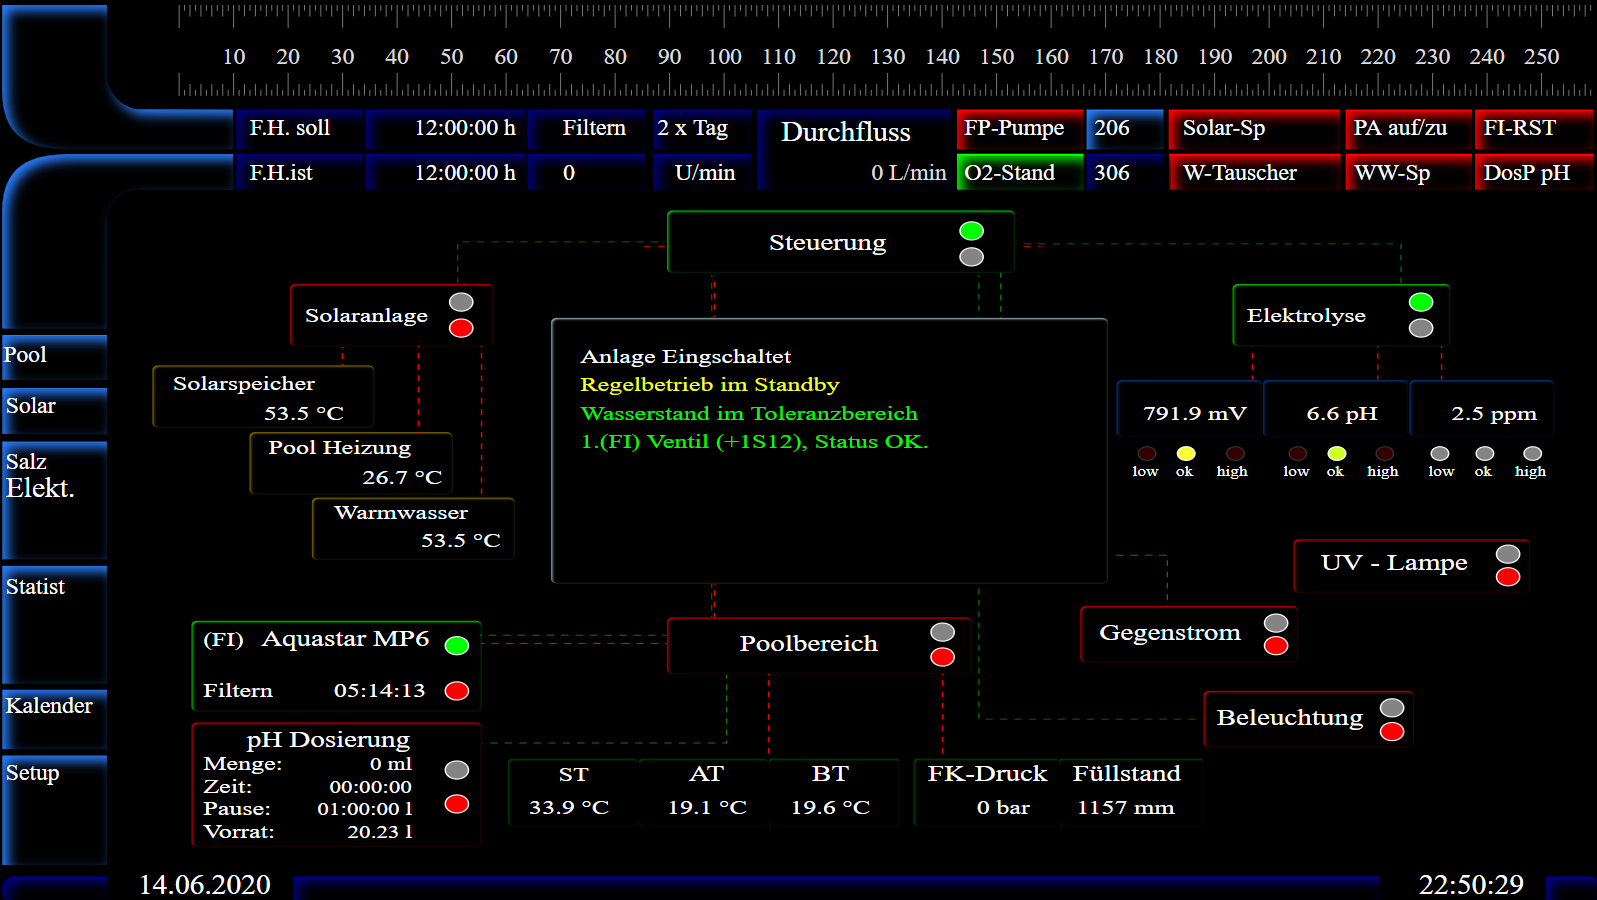Click the green Aquastar MP6 indicator
The width and height of the screenshot is (1597, 900).
pos(457,645)
